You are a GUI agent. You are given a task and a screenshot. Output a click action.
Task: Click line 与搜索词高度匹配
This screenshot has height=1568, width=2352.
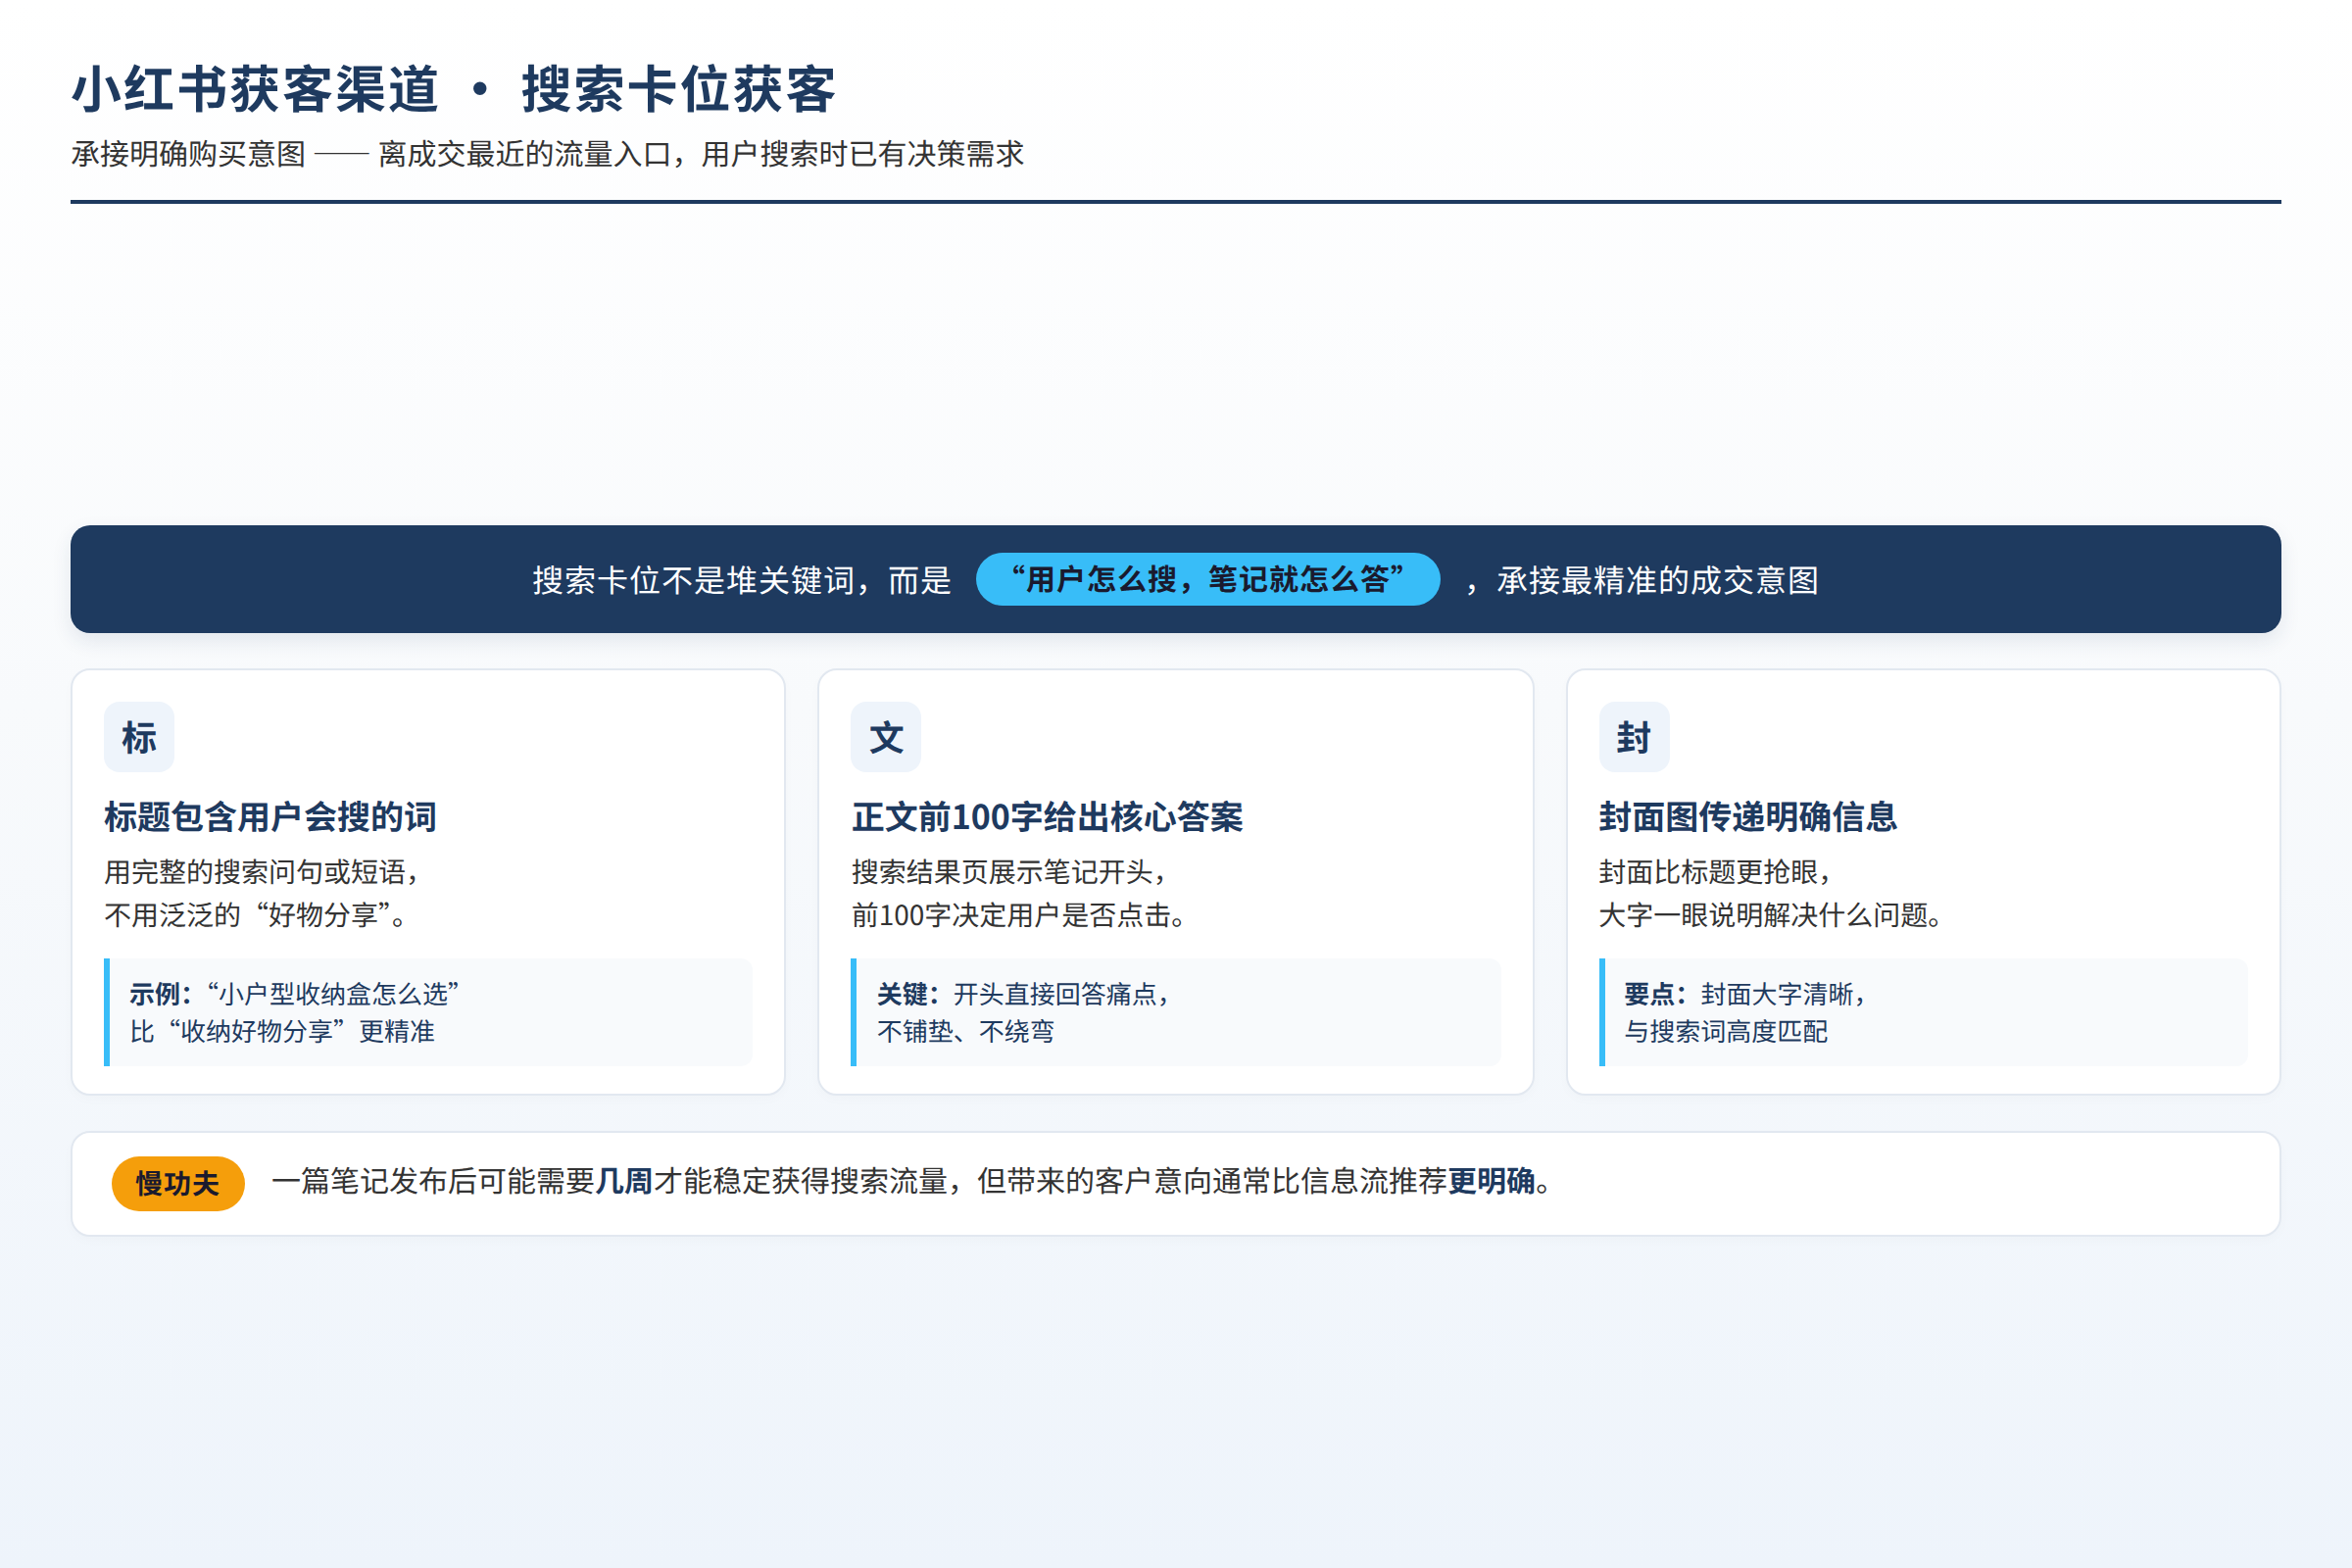click(x=1726, y=1031)
